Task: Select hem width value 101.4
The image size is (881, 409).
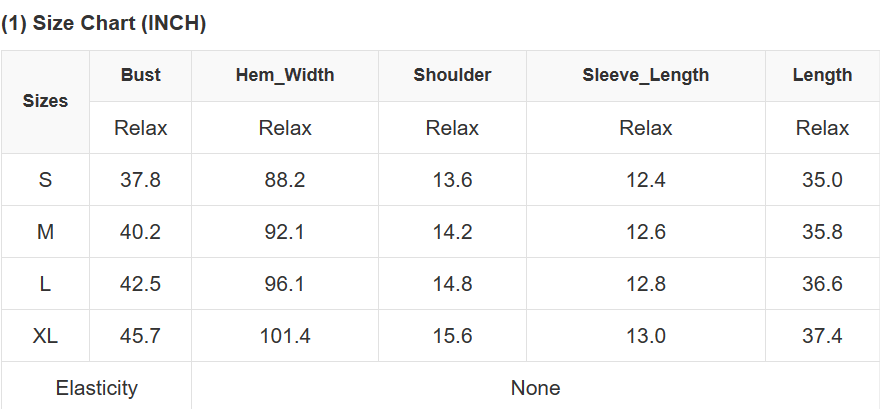Action: coord(285,336)
